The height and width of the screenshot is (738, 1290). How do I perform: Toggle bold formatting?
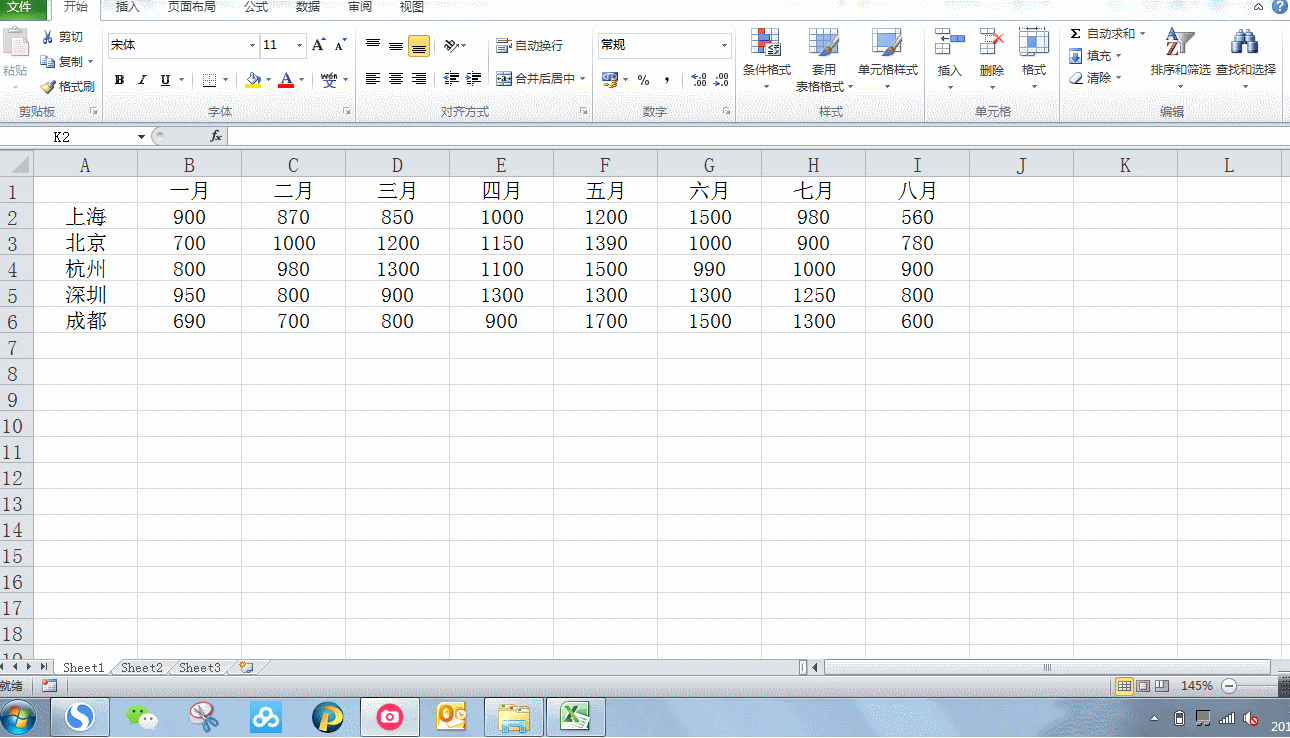[x=119, y=80]
